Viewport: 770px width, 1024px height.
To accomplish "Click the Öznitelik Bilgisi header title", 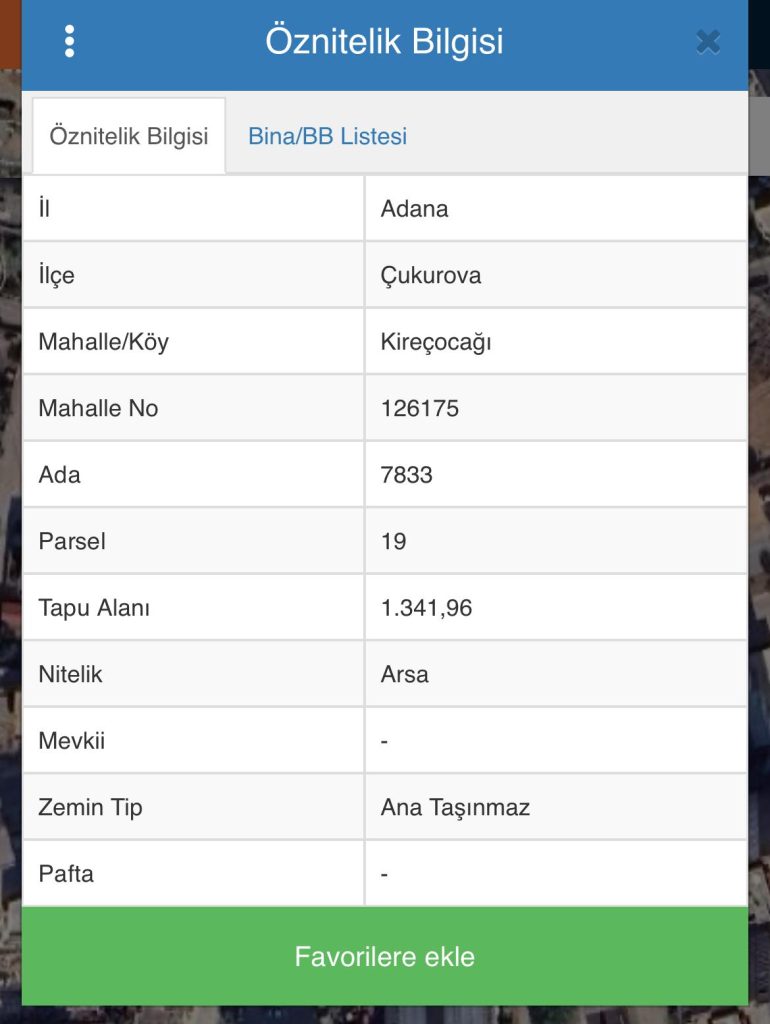I will [384, 42].
